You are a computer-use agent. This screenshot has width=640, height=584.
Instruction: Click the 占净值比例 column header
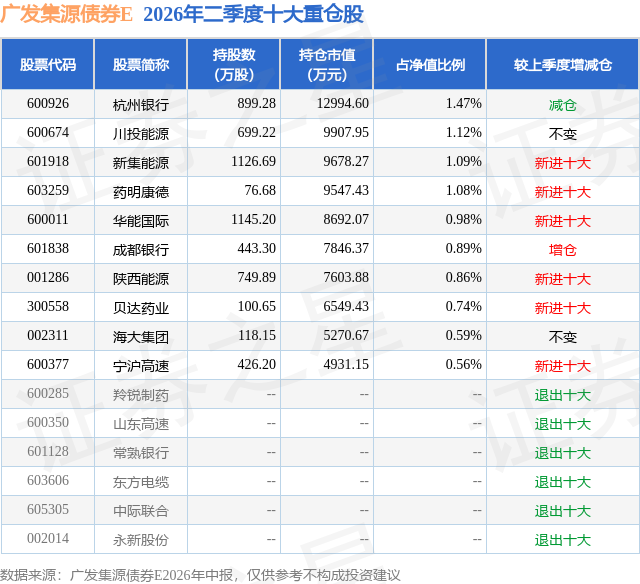pyautogui.click(x=430, y=64)
